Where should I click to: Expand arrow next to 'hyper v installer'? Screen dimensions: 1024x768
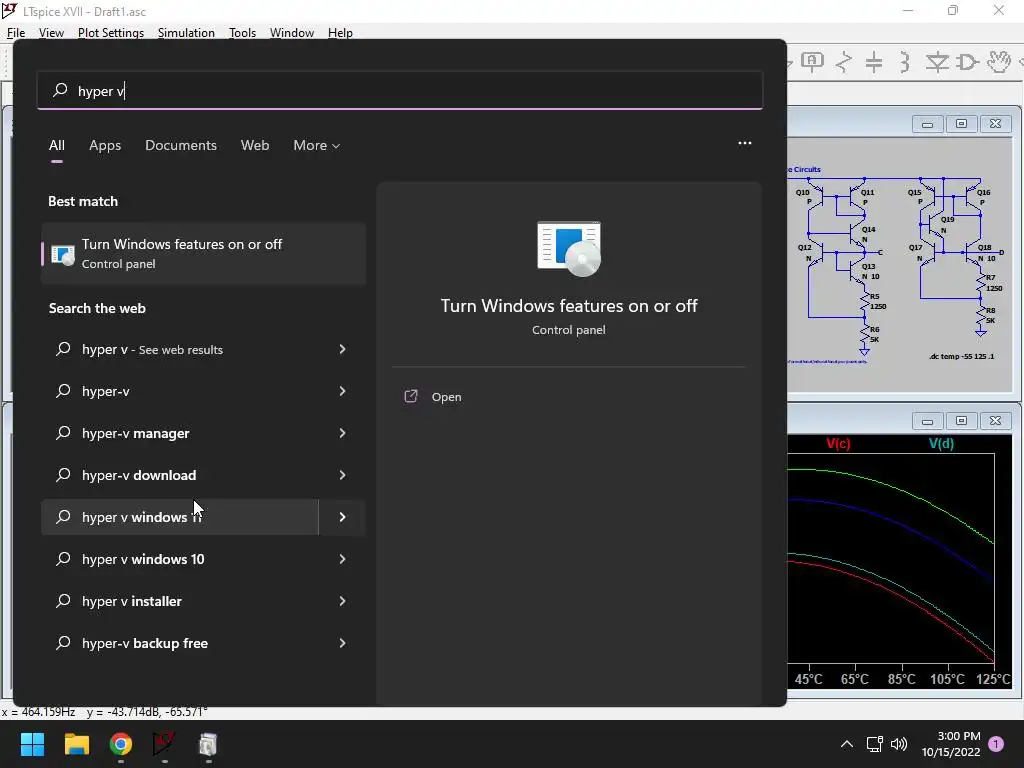pos(342,601)
